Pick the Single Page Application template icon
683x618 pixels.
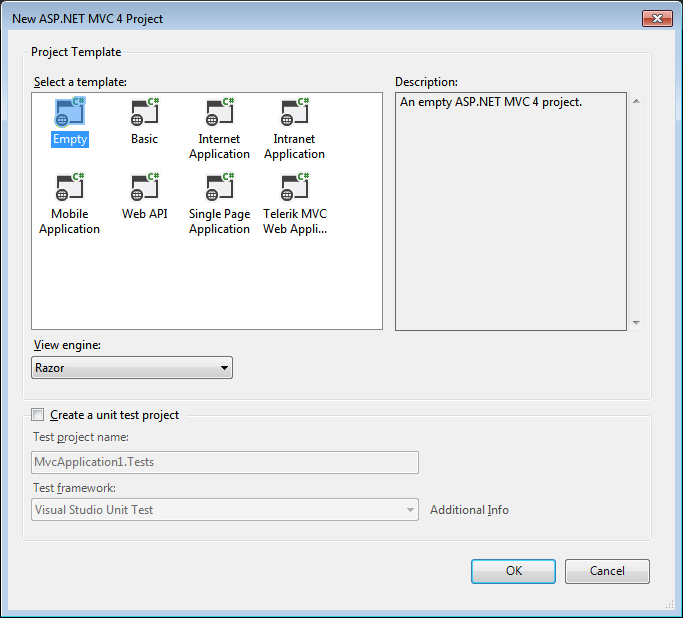219,188
